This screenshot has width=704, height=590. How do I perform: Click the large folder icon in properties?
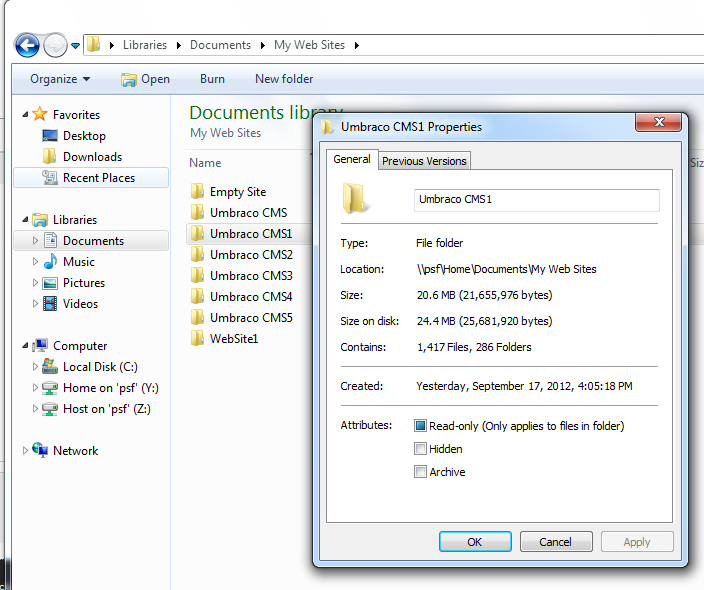(x=356, y=198)
